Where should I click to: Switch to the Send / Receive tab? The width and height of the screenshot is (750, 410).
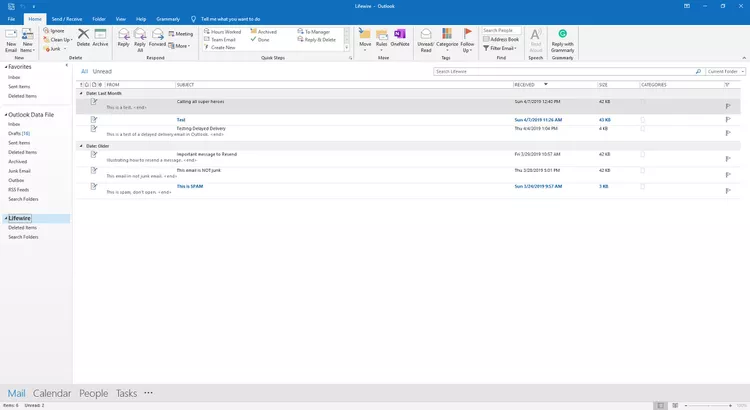click(x=67, y=19)
